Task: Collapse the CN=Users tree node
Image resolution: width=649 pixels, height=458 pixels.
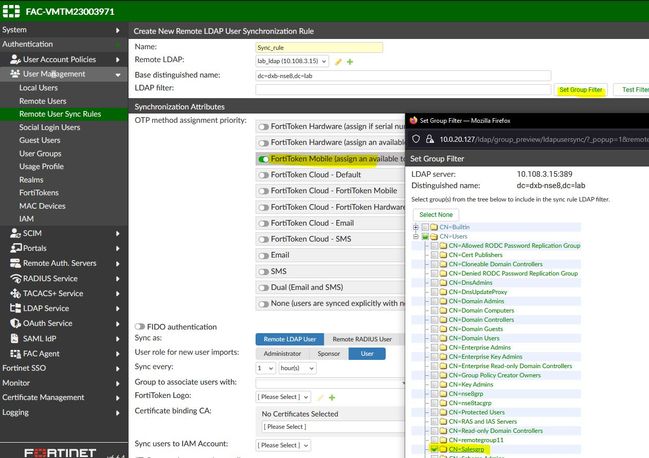Action: pyautogui.click(x=416, y=236)
